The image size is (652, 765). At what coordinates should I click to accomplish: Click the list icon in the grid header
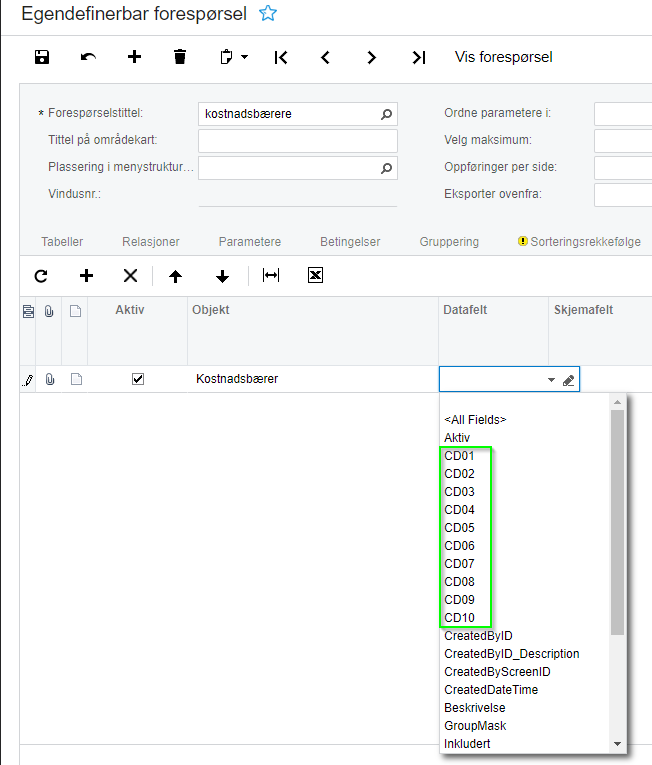28,311
